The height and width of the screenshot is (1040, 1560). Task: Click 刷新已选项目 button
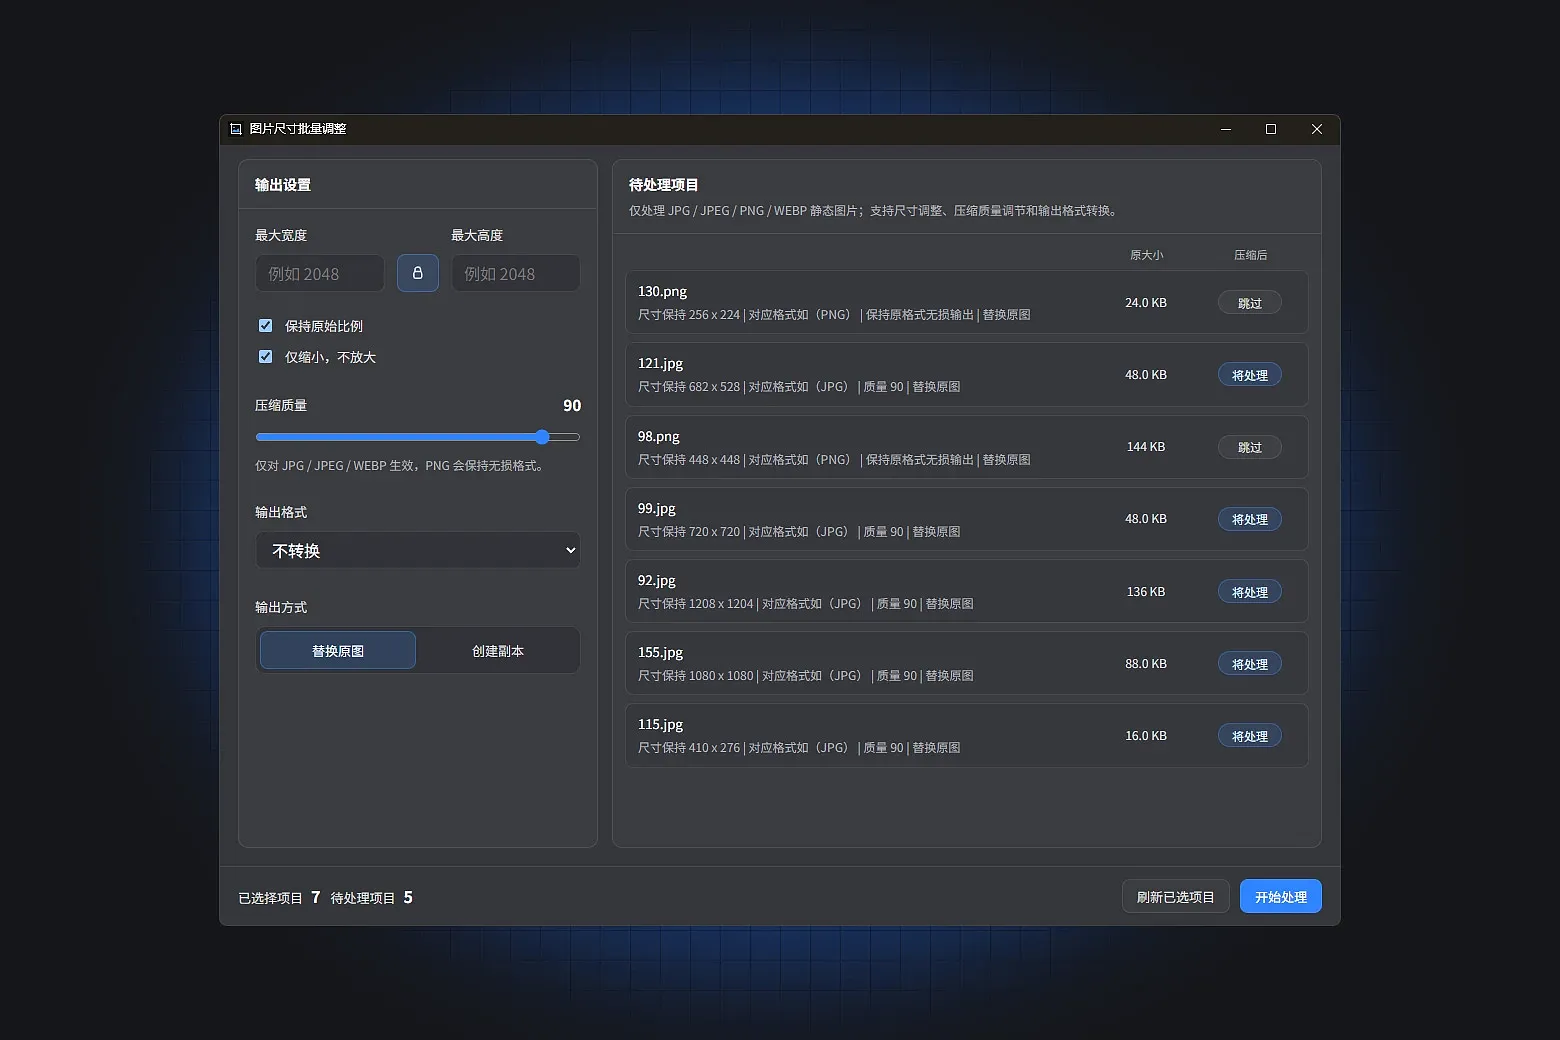click(x=1175, y=897)
